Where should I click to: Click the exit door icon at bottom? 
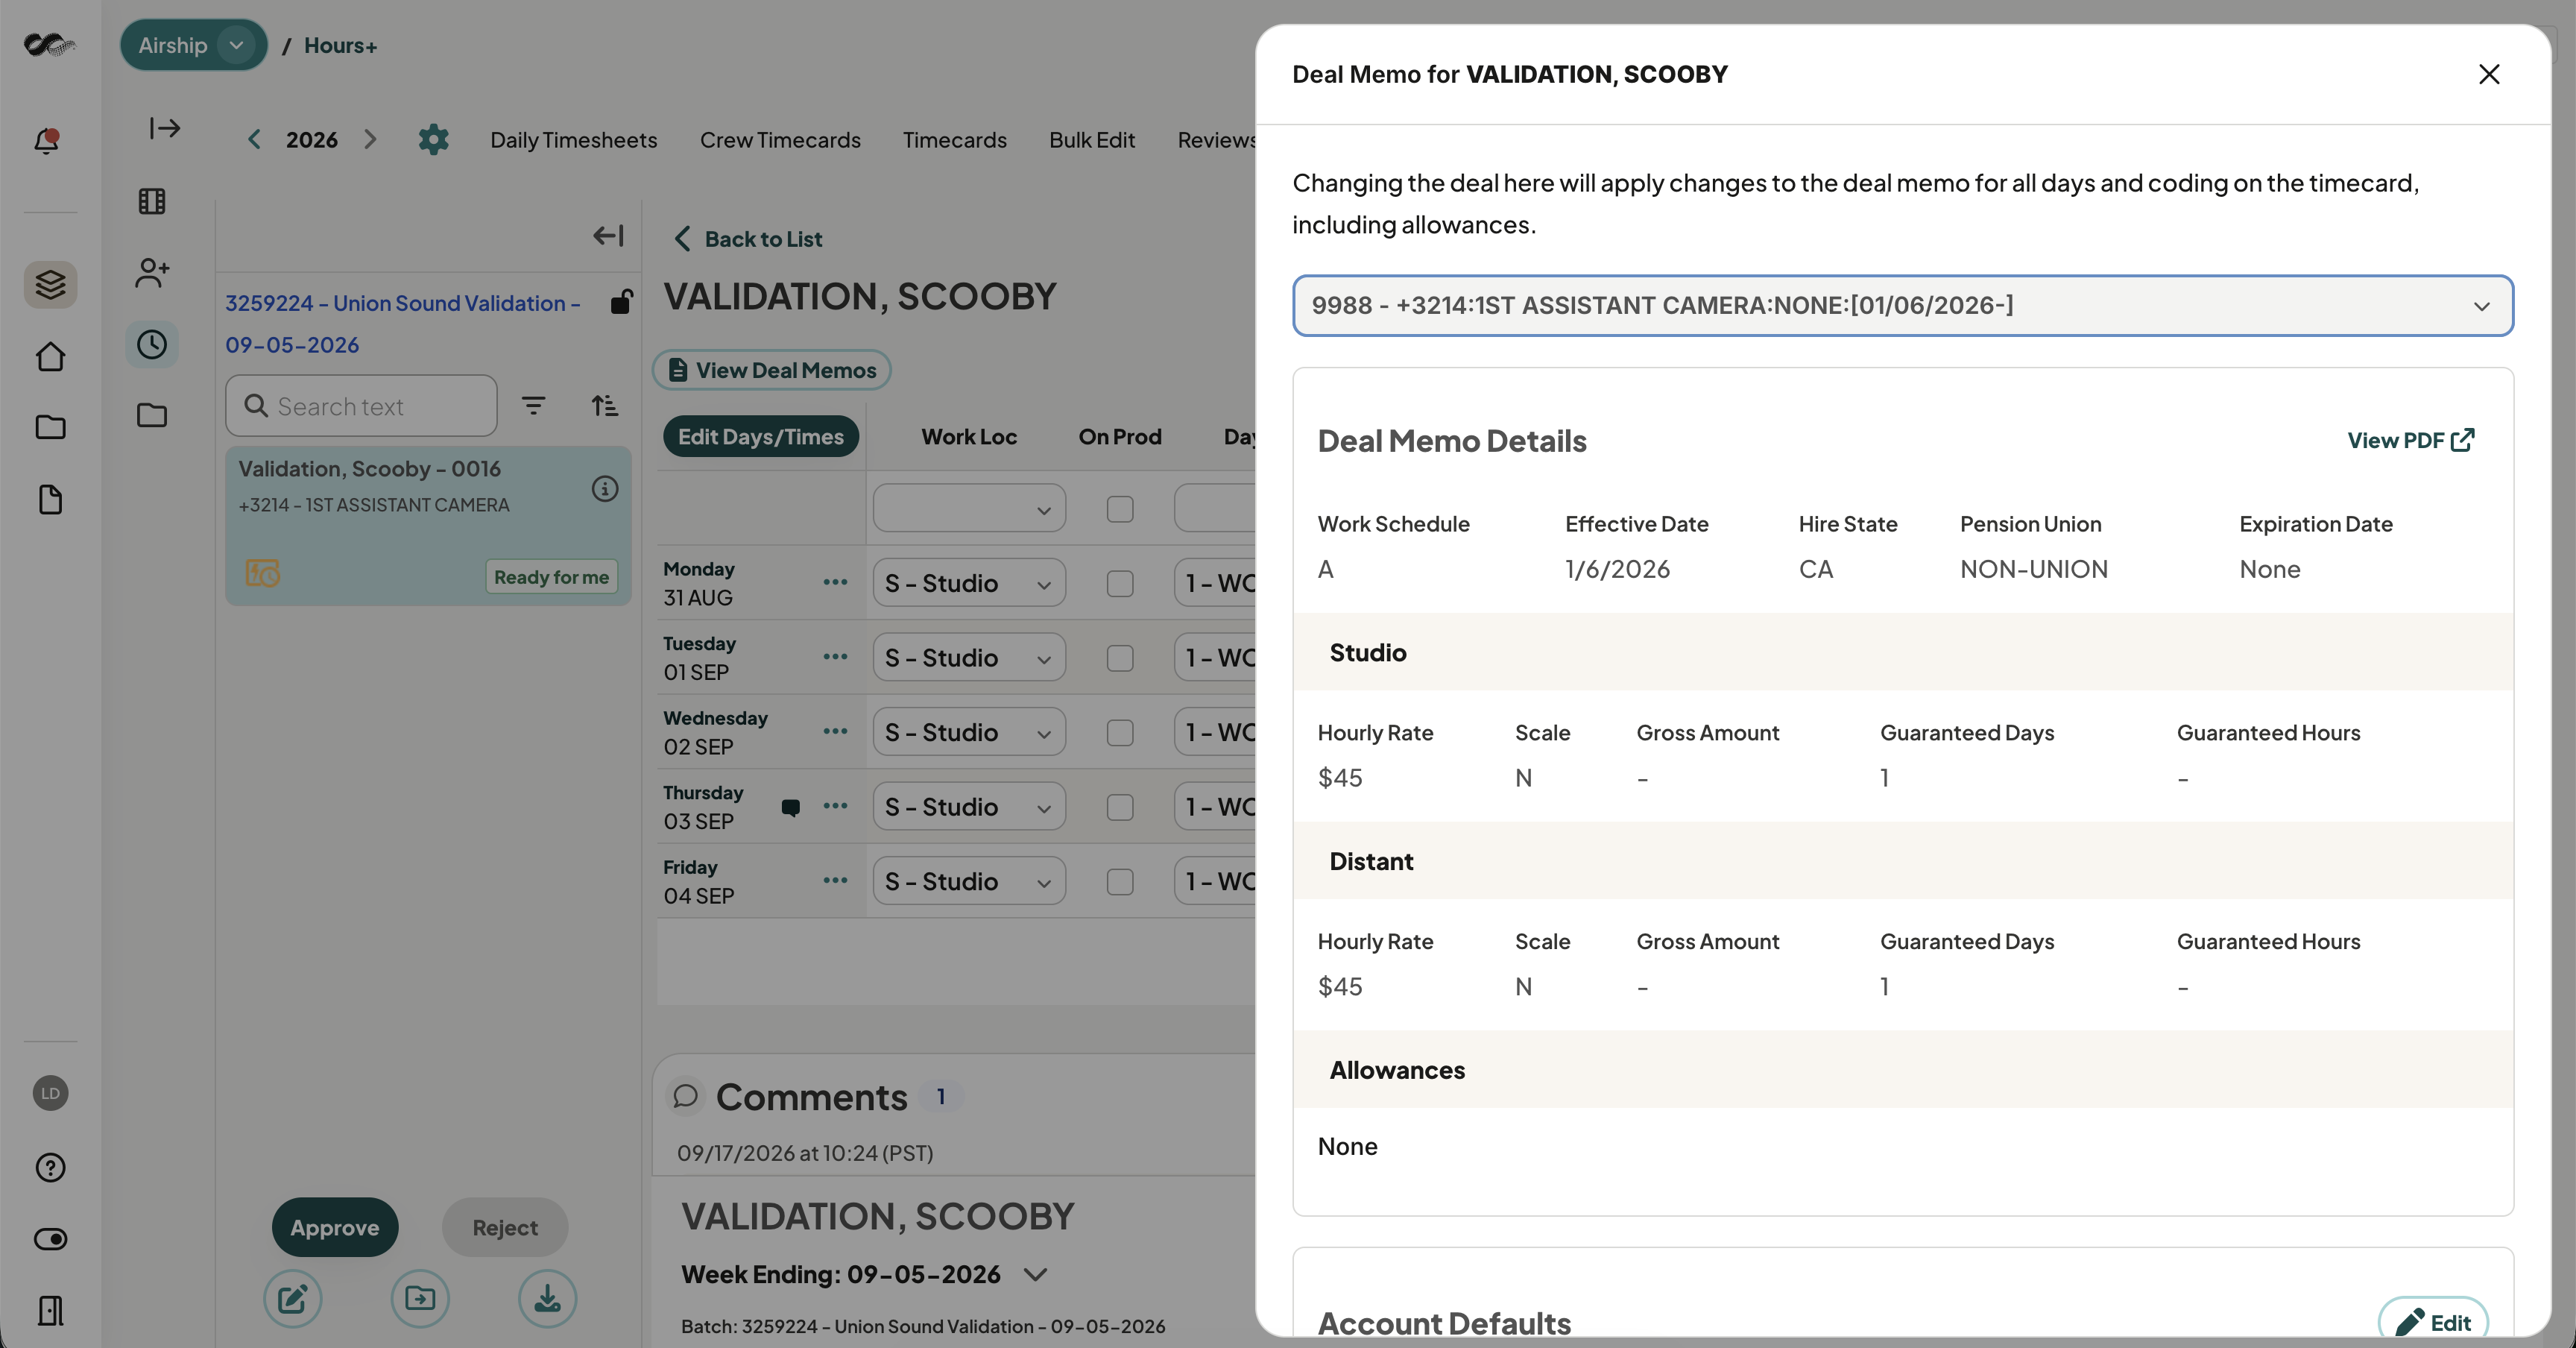[x=50, y=1310]
